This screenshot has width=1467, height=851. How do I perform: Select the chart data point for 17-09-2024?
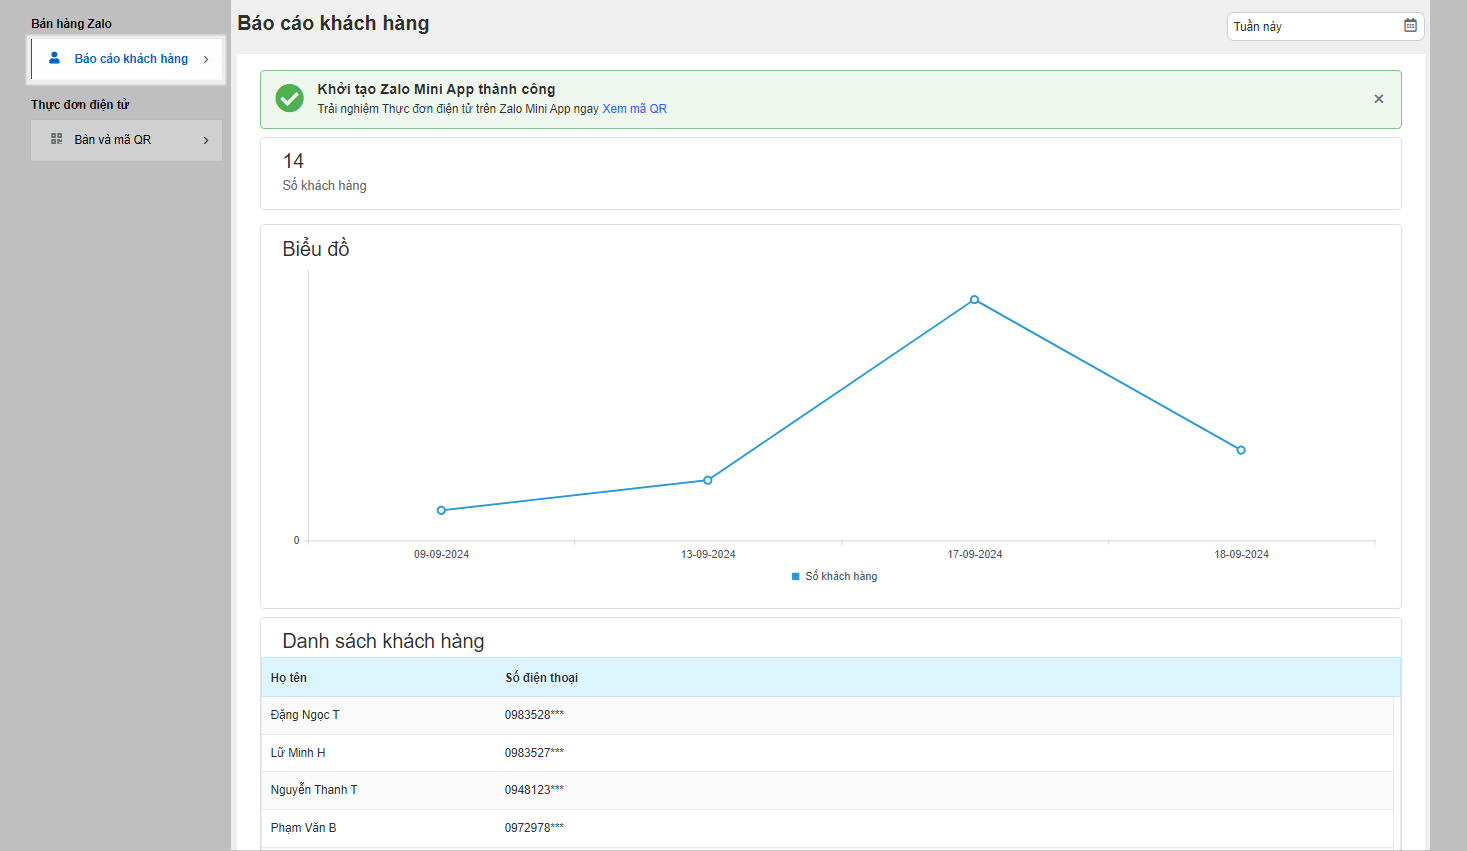pos(974,300)
